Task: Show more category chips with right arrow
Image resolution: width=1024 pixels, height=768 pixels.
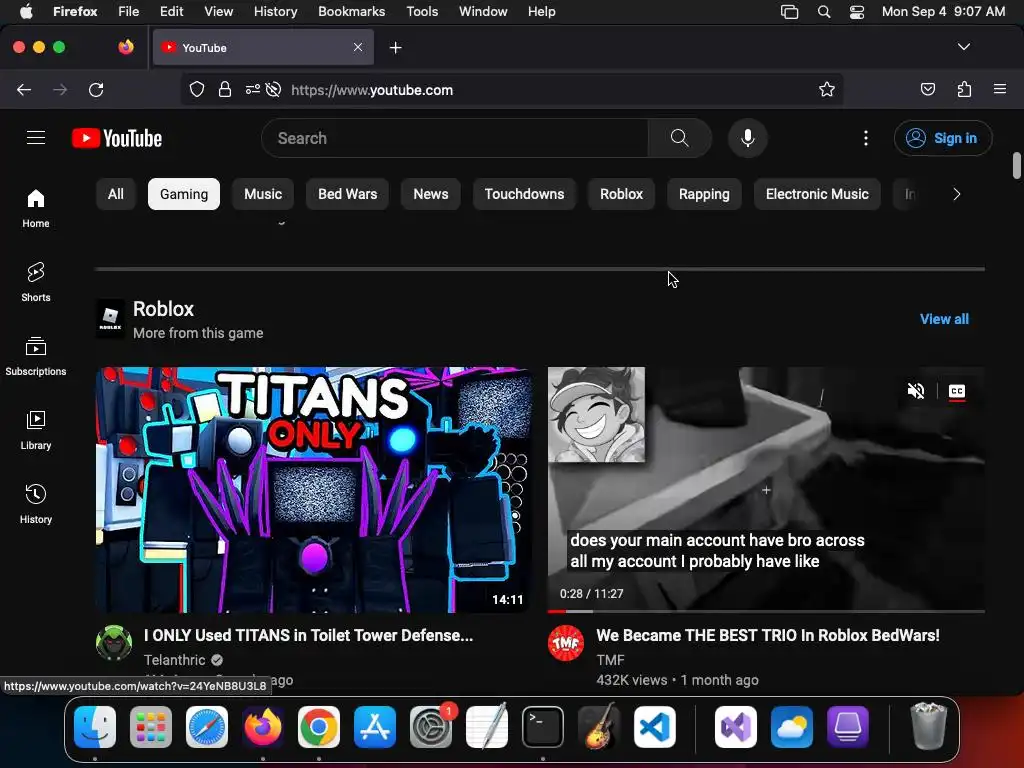Action: click(x=956, y=194)
